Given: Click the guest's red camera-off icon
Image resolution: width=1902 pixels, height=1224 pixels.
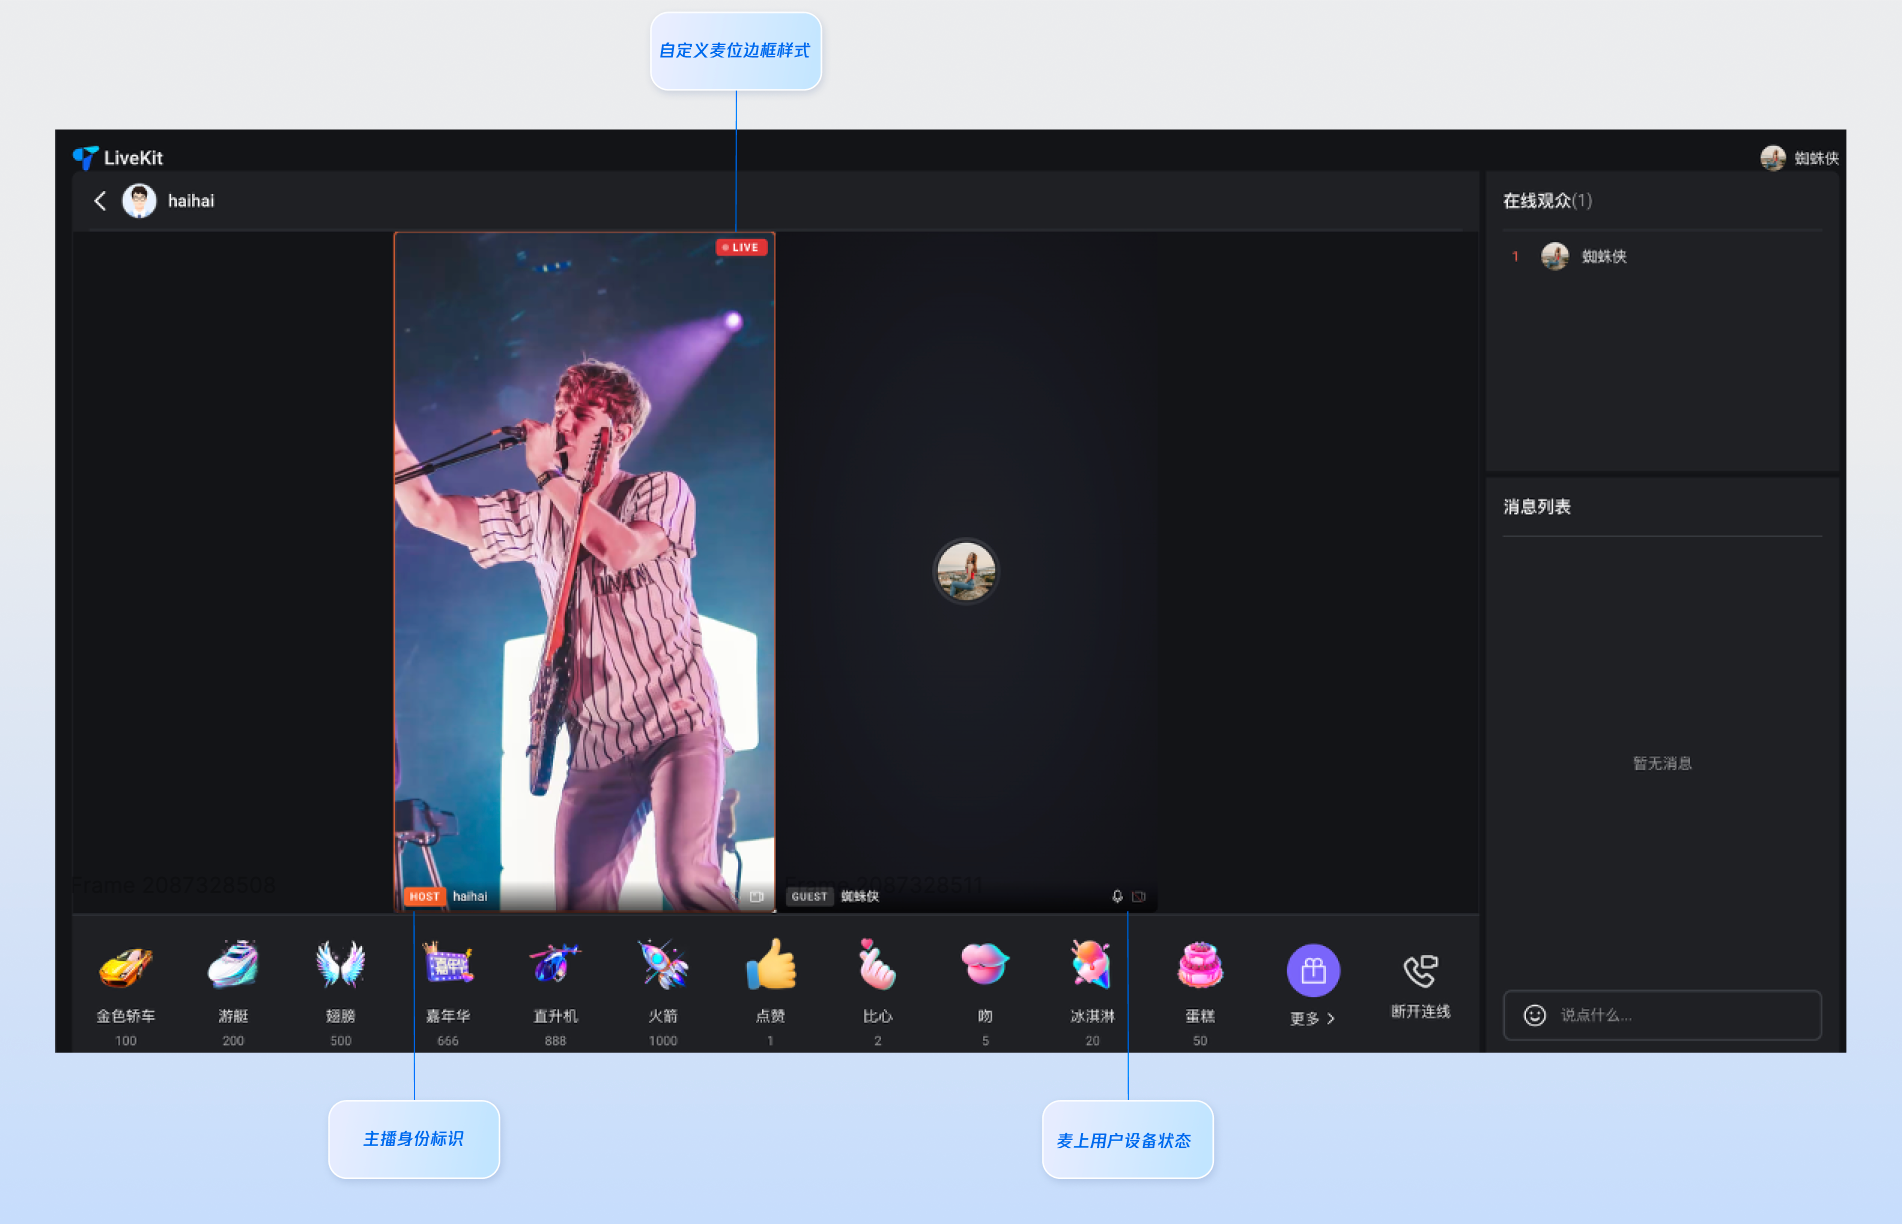Looking at the screenshot, I should [x=1138, y=897].
